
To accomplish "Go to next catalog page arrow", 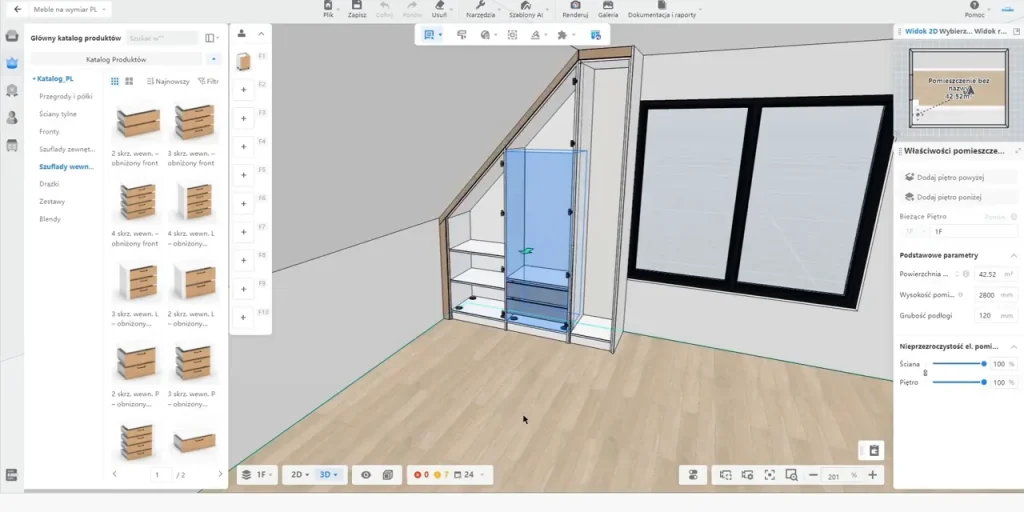I will pyautogui.click(x=220, y=474).
